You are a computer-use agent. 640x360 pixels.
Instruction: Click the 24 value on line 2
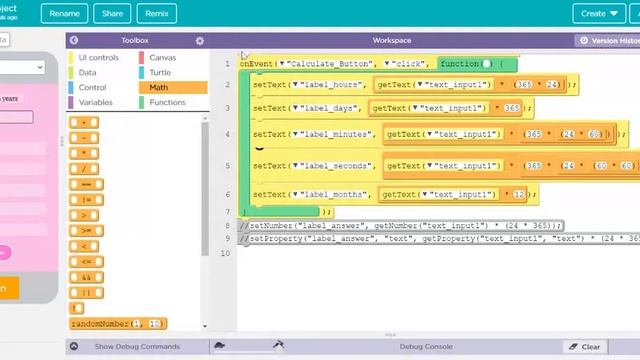pyautogui.click(x=551, y=84)
